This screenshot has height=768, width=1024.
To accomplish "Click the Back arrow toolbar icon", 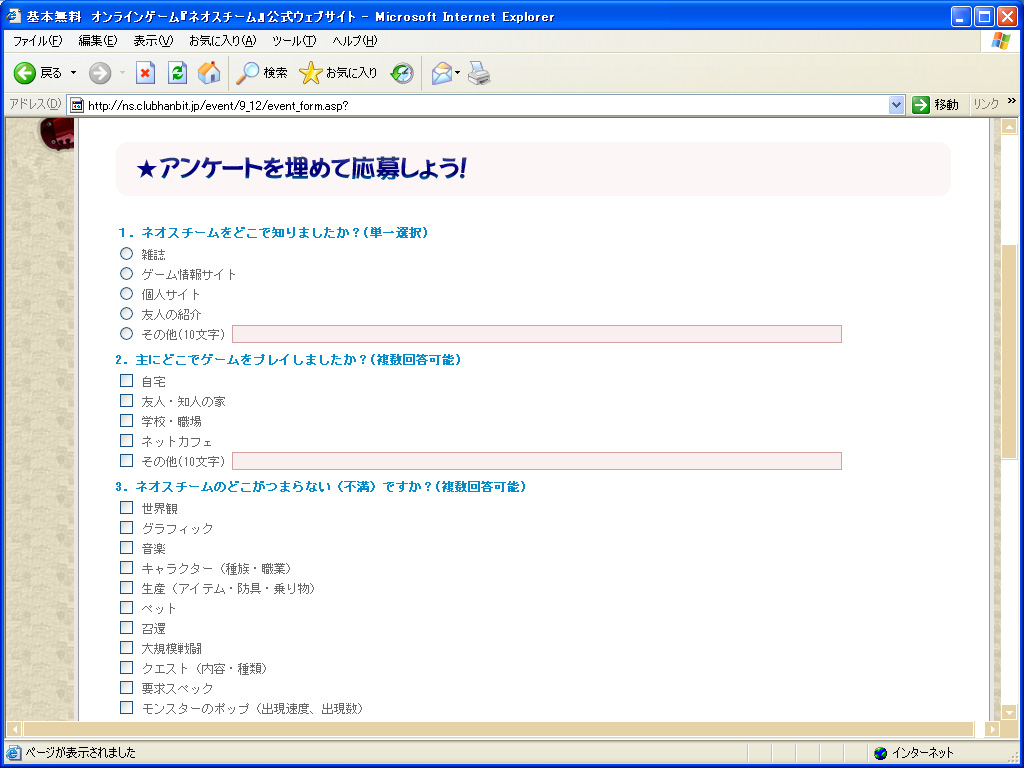I will click(x=25, y=73).
